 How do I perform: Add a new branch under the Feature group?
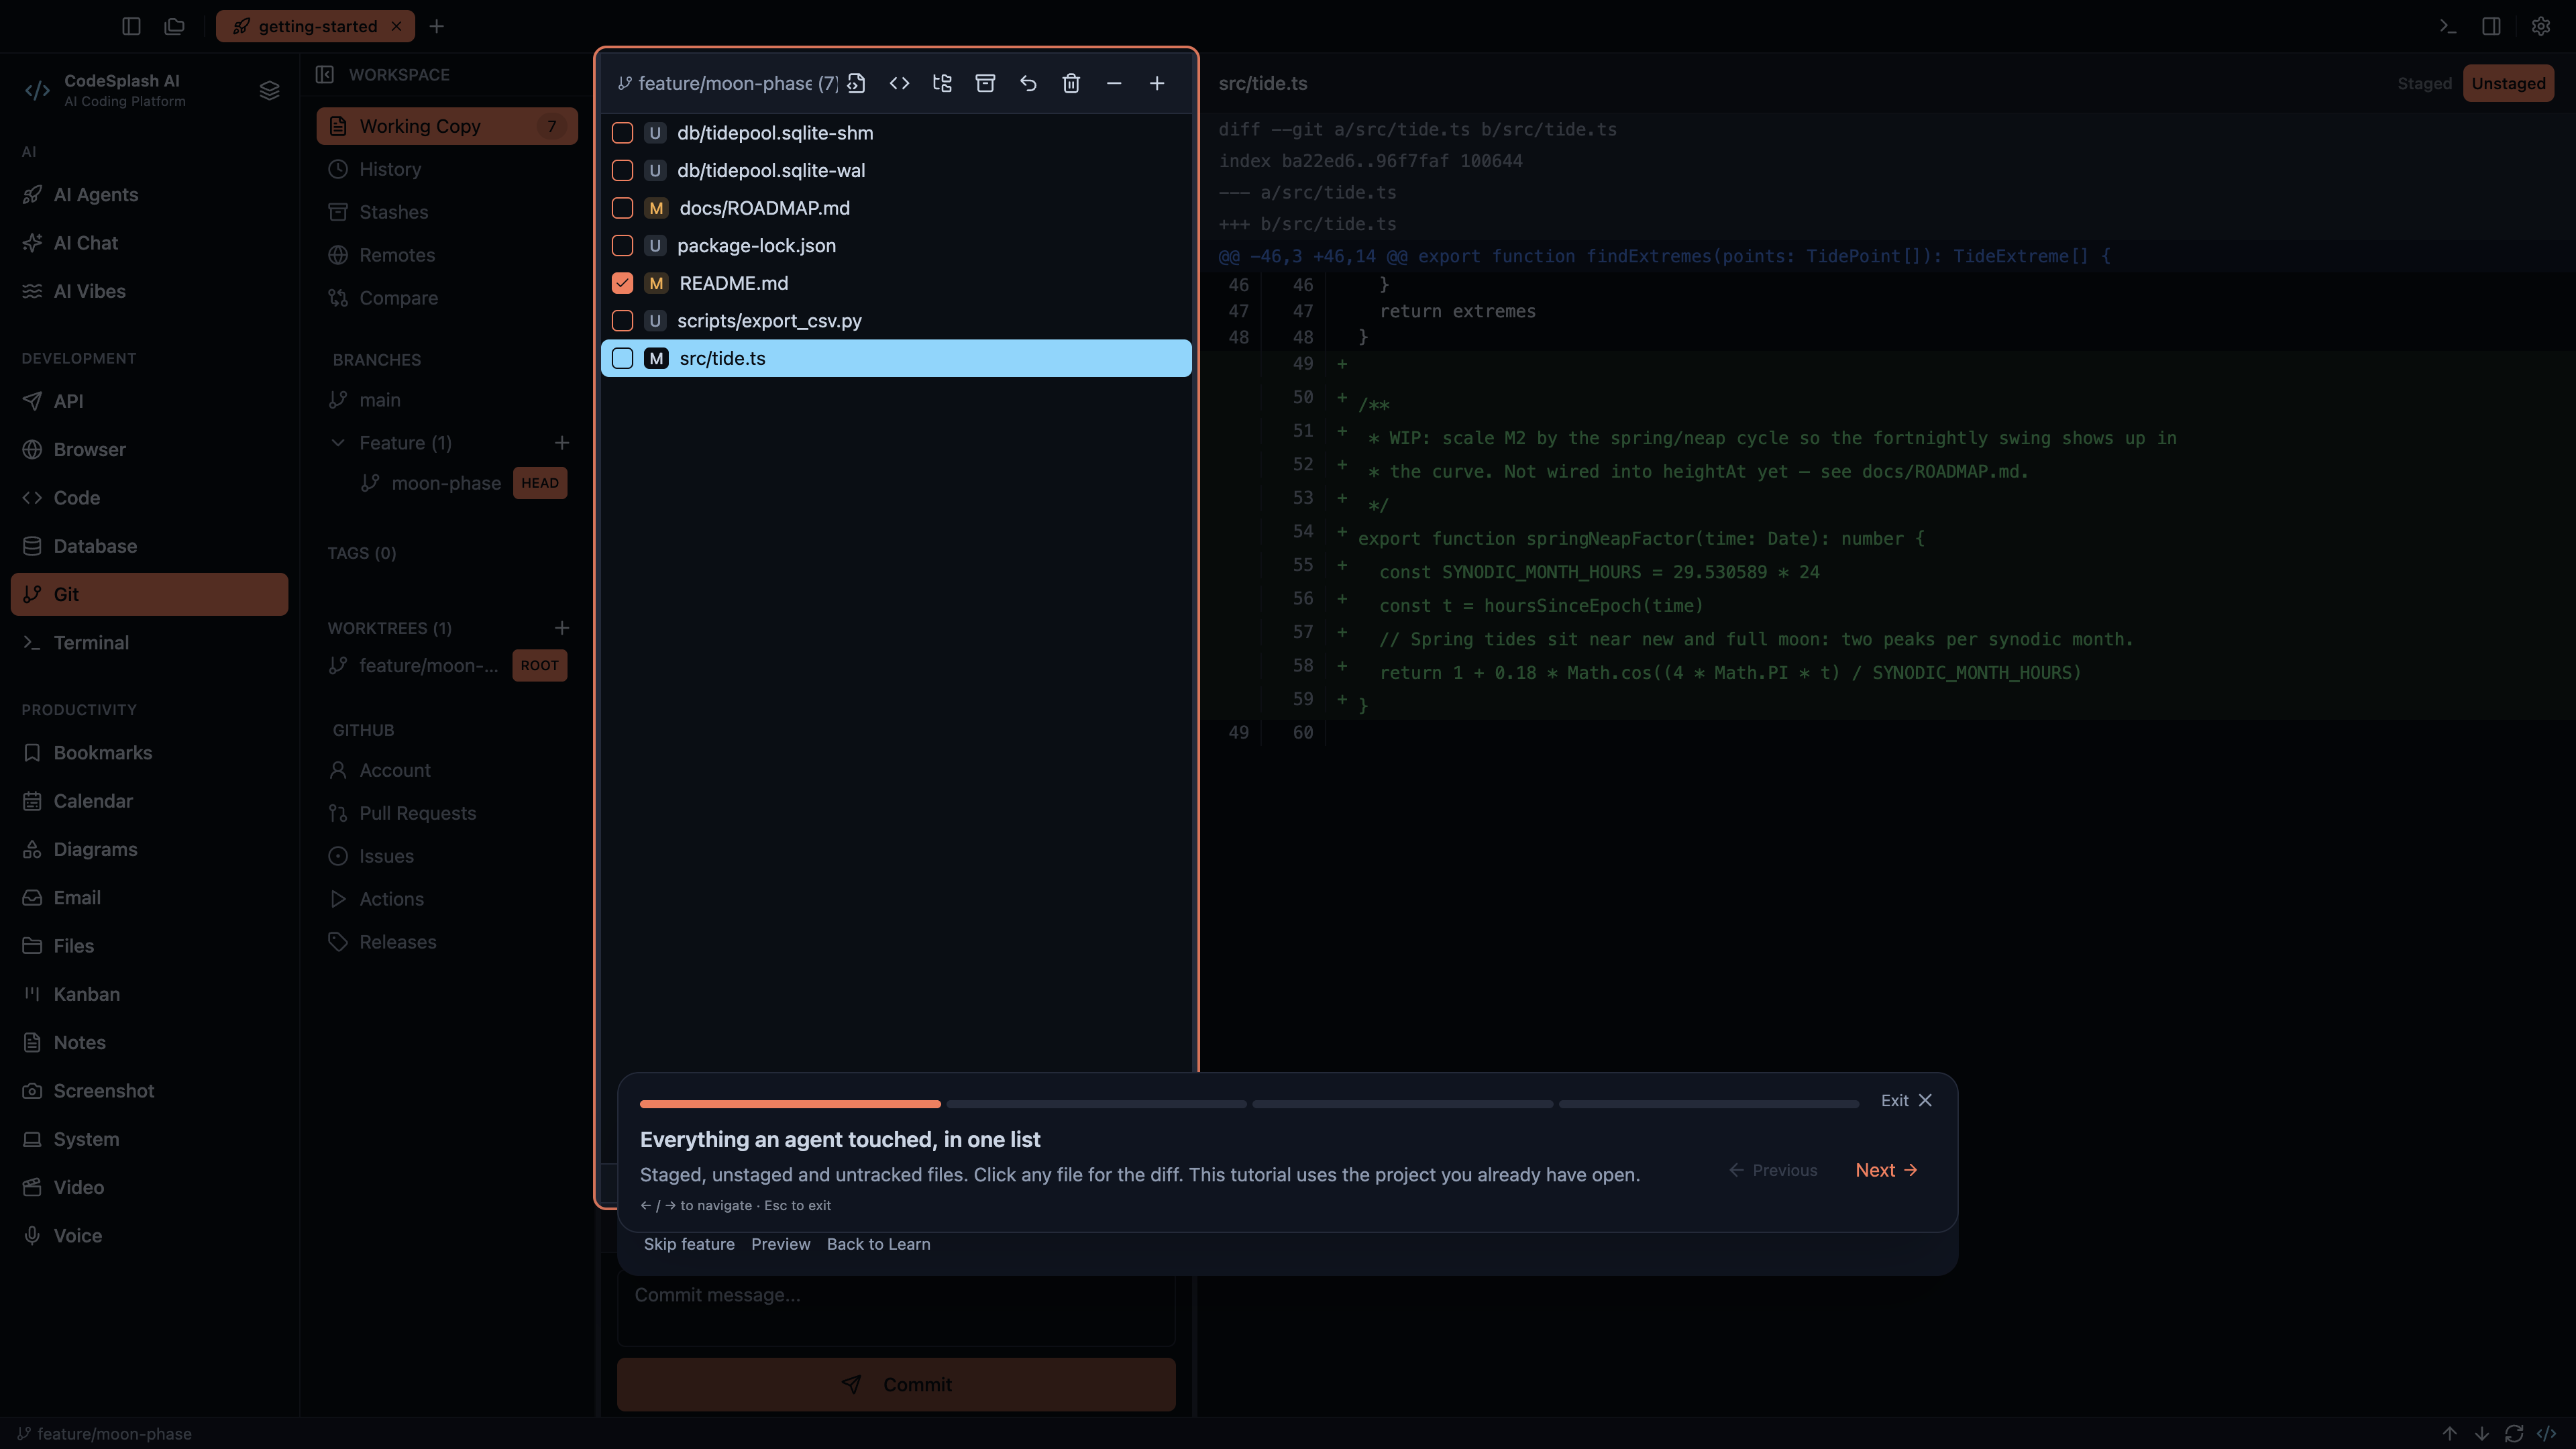(x=562, y=443)
